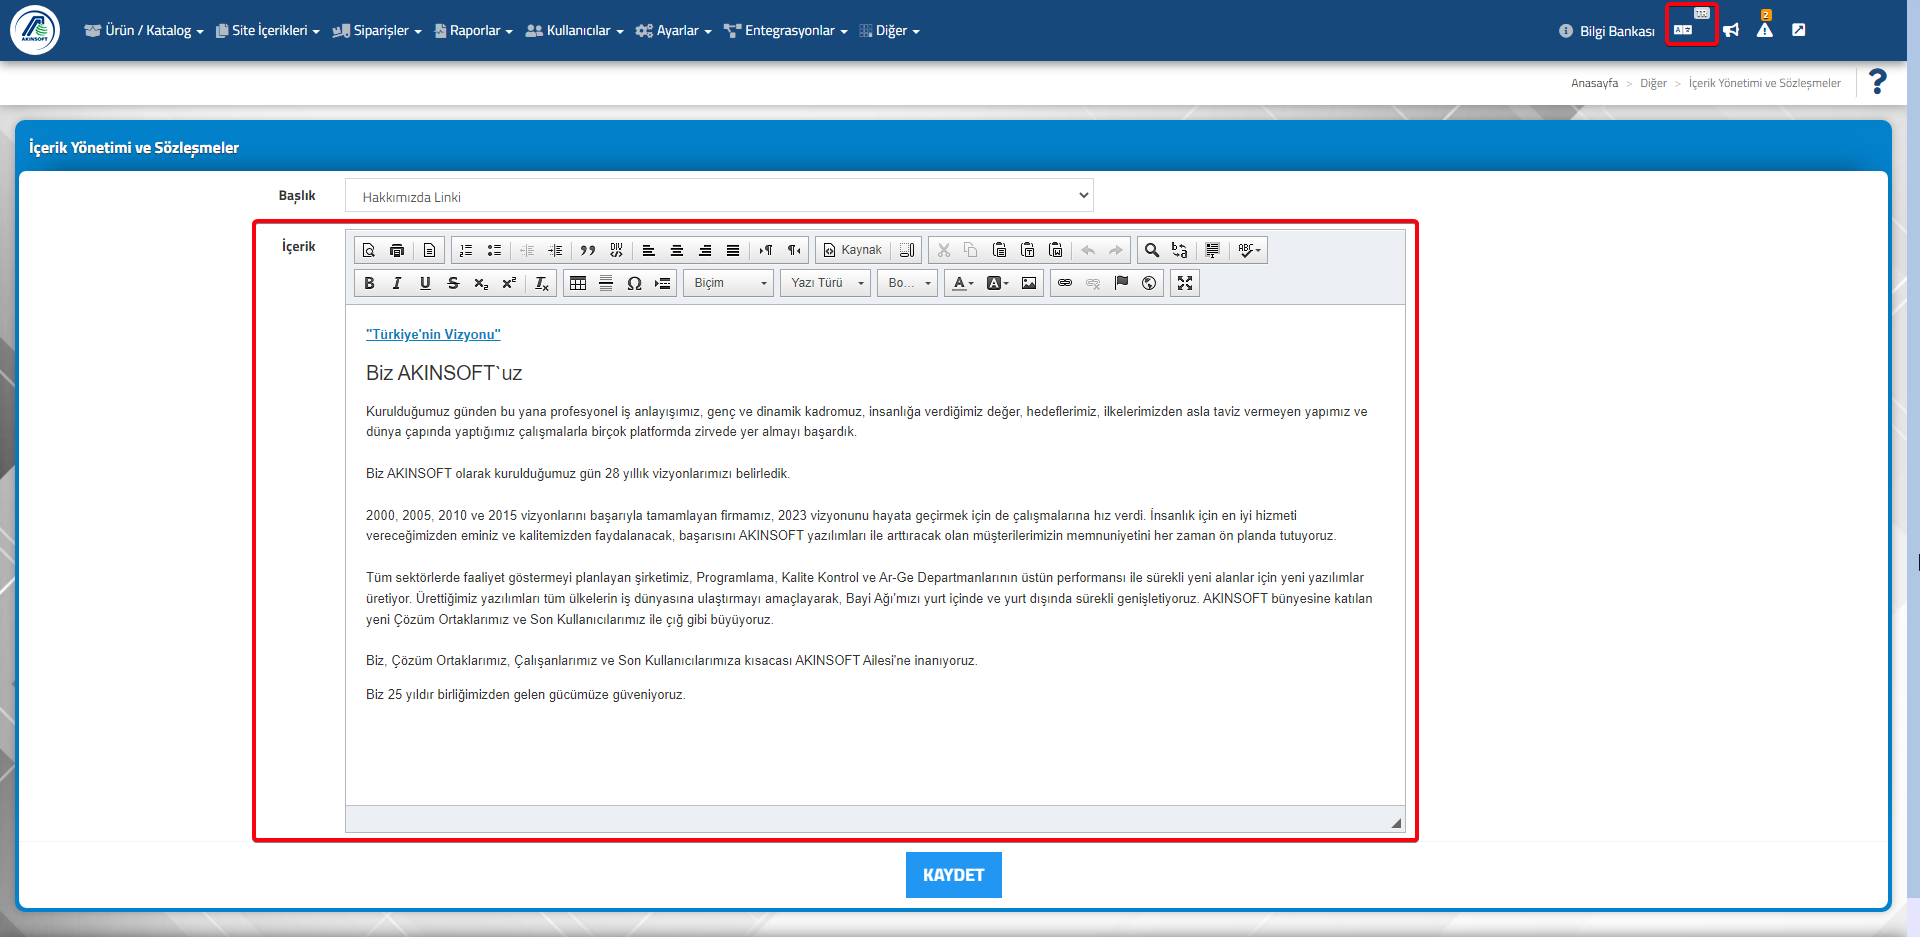
Task: Toggle underline formatting
Action: pyautogui.click(x=425, y=283)
